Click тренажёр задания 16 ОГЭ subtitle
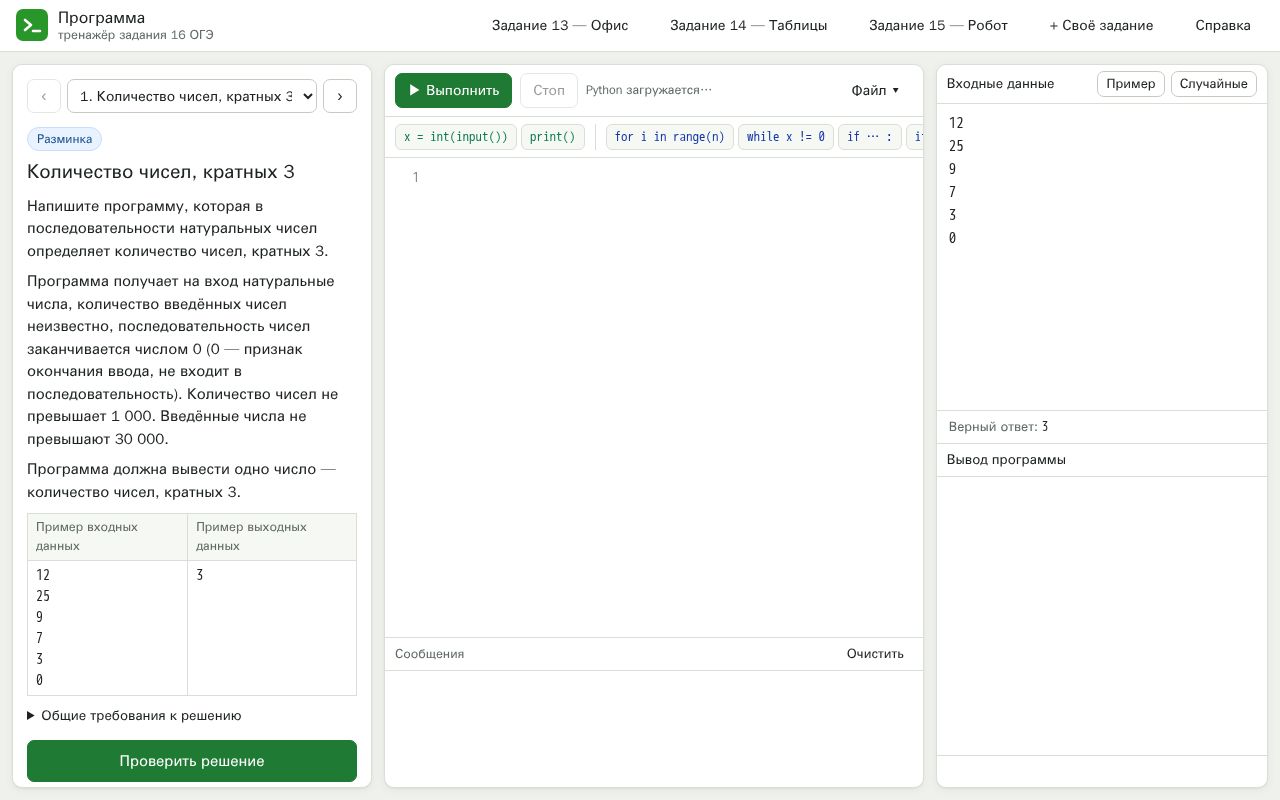Viewport: 1280px width, 800px height. 135,35
